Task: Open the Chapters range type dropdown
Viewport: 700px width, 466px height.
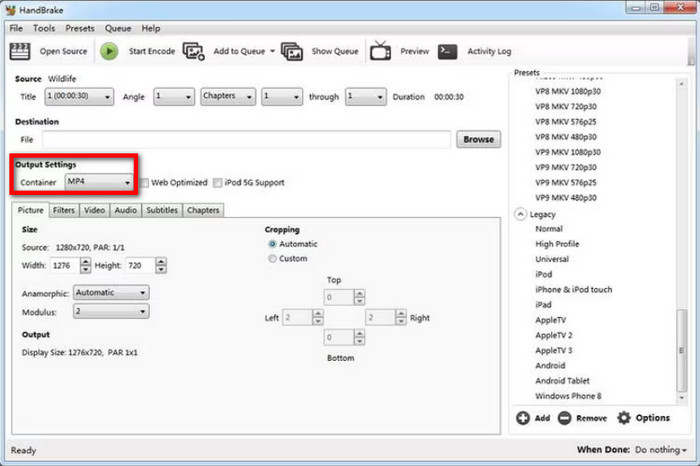Action: pyautogui.click(x=228, y=96)
